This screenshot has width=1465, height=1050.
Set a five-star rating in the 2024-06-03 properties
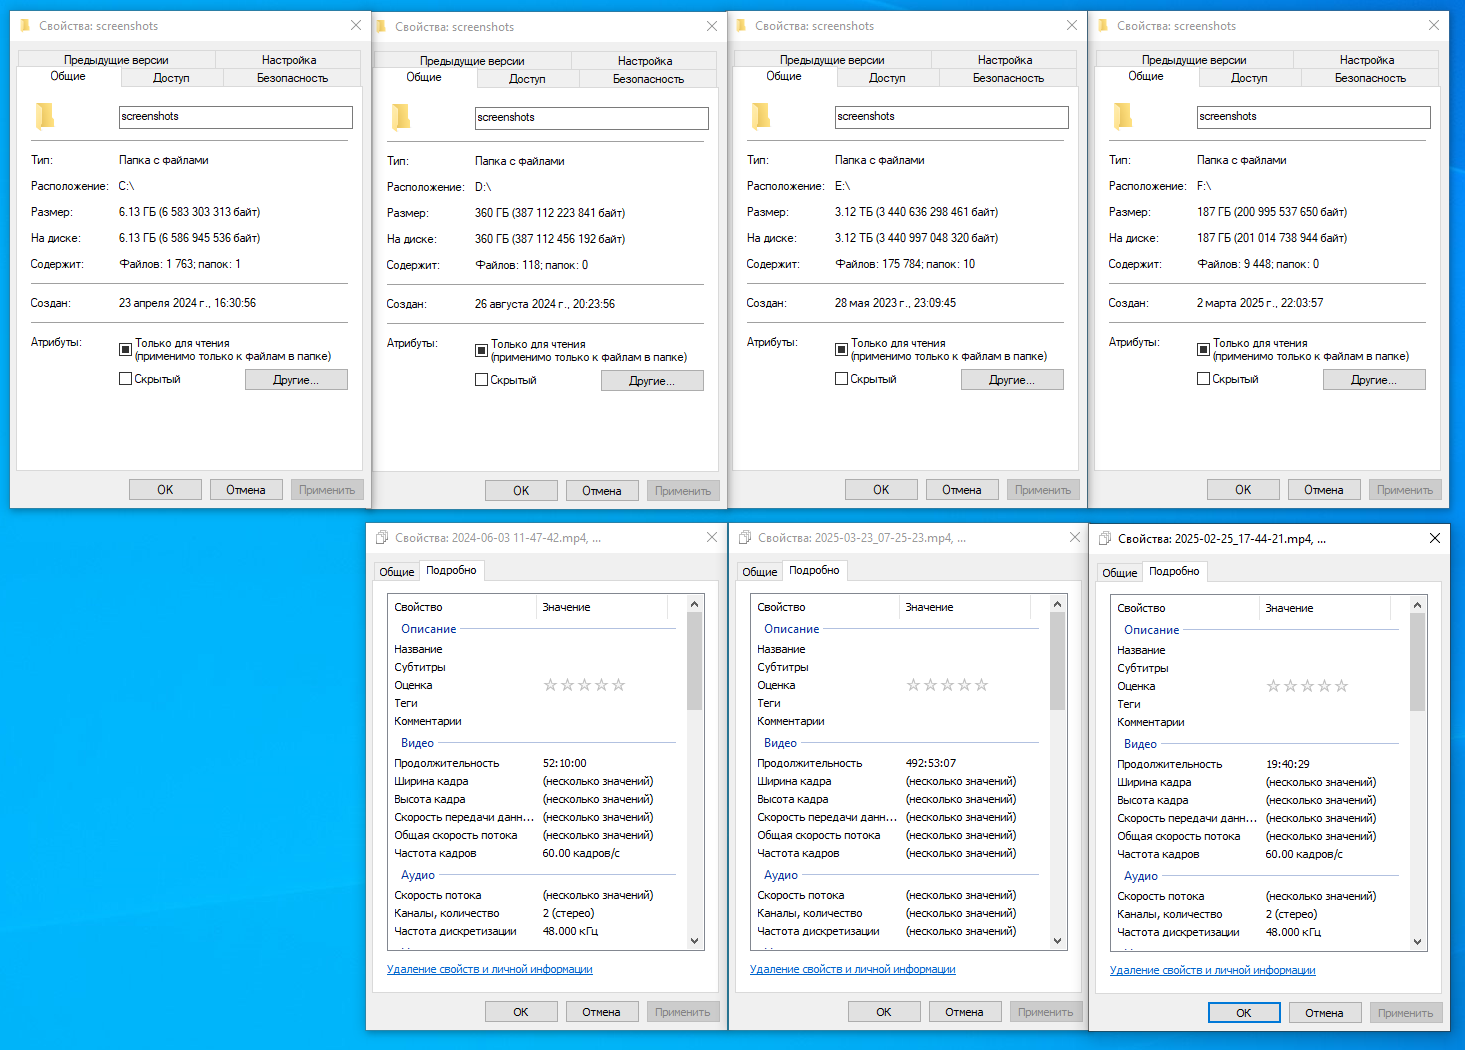pos(619,685)
